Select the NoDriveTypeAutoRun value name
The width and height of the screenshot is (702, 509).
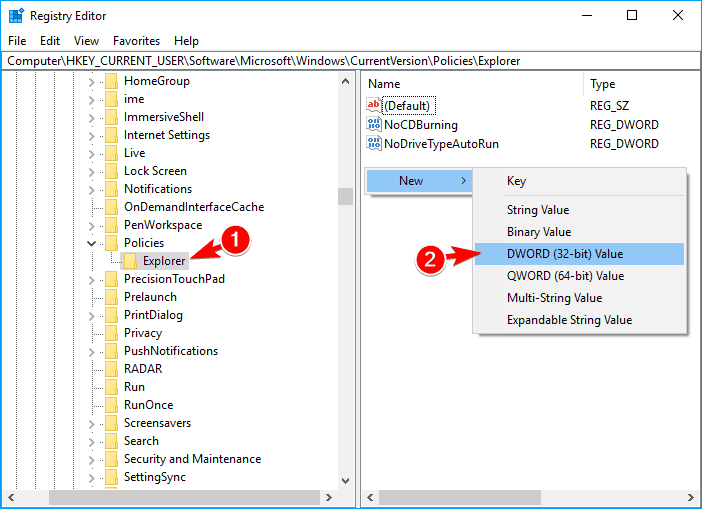pos(441,144)
